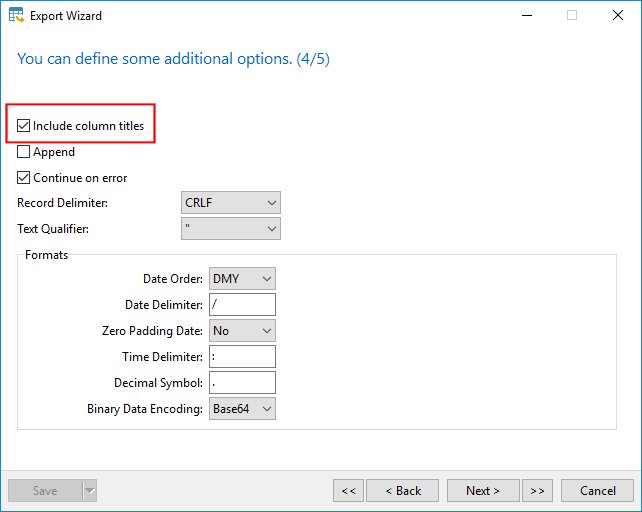642x512 pixels.
Task: Minimize the Export Wizard window
Action: pyautogui.click(x=527, y=16)
